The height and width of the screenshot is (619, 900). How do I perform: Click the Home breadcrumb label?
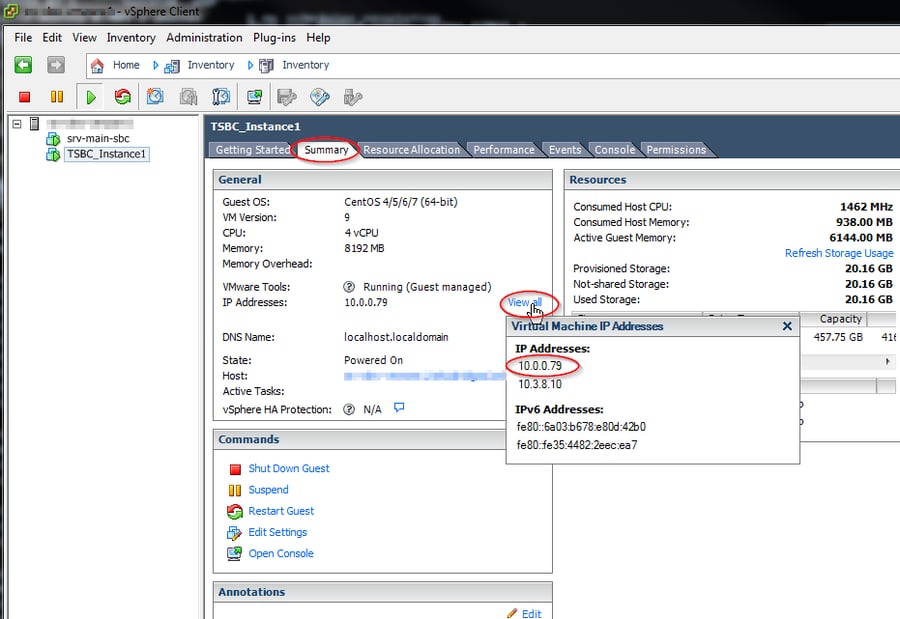point(126,65)
